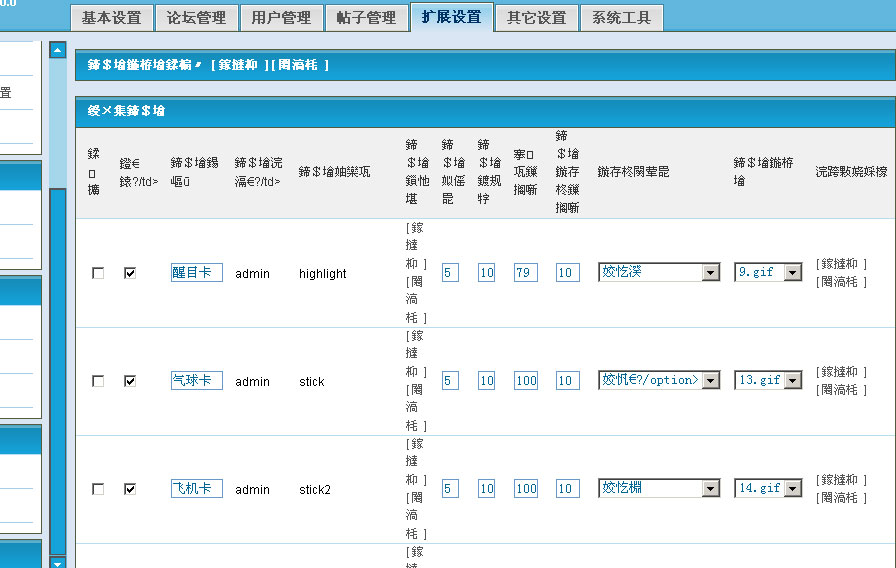Expand the wide dropdown in the stick2 row
Image resolution: width=896 pixels, height=568 pixels.
coord(659,489)
